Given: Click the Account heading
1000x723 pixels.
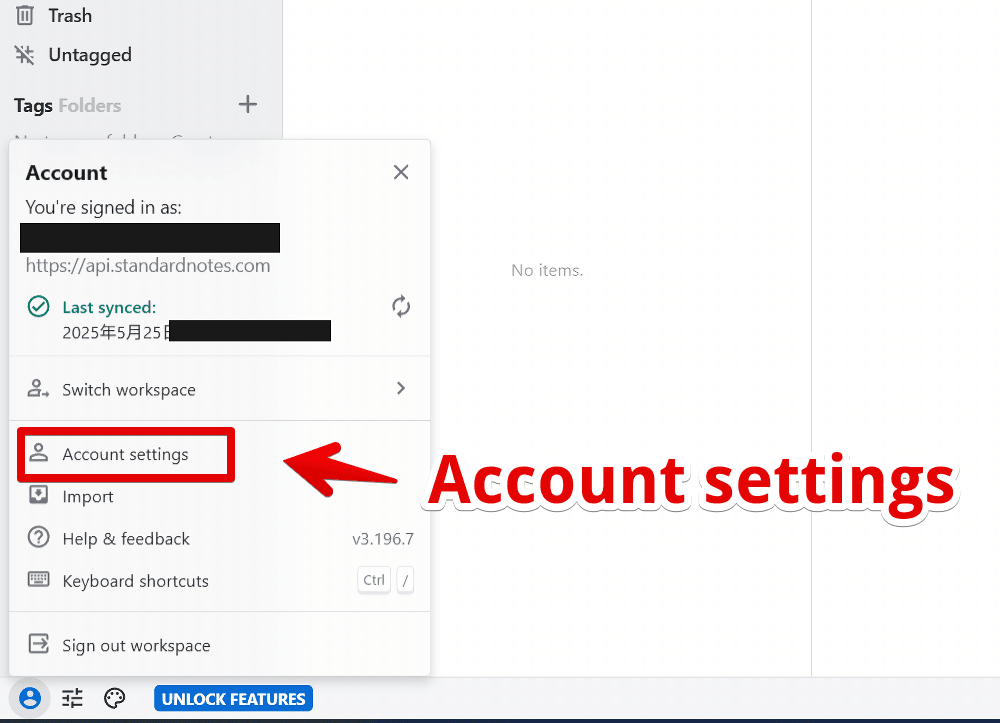Looking at the screenshot, I should click(x=66, y=173).
